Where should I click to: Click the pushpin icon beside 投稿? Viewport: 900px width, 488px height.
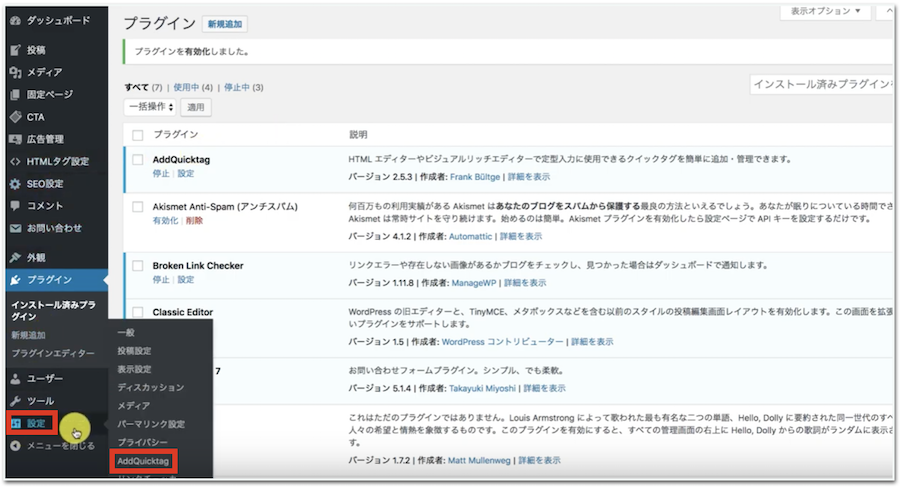pyautogui.click(x=15, y=50)
